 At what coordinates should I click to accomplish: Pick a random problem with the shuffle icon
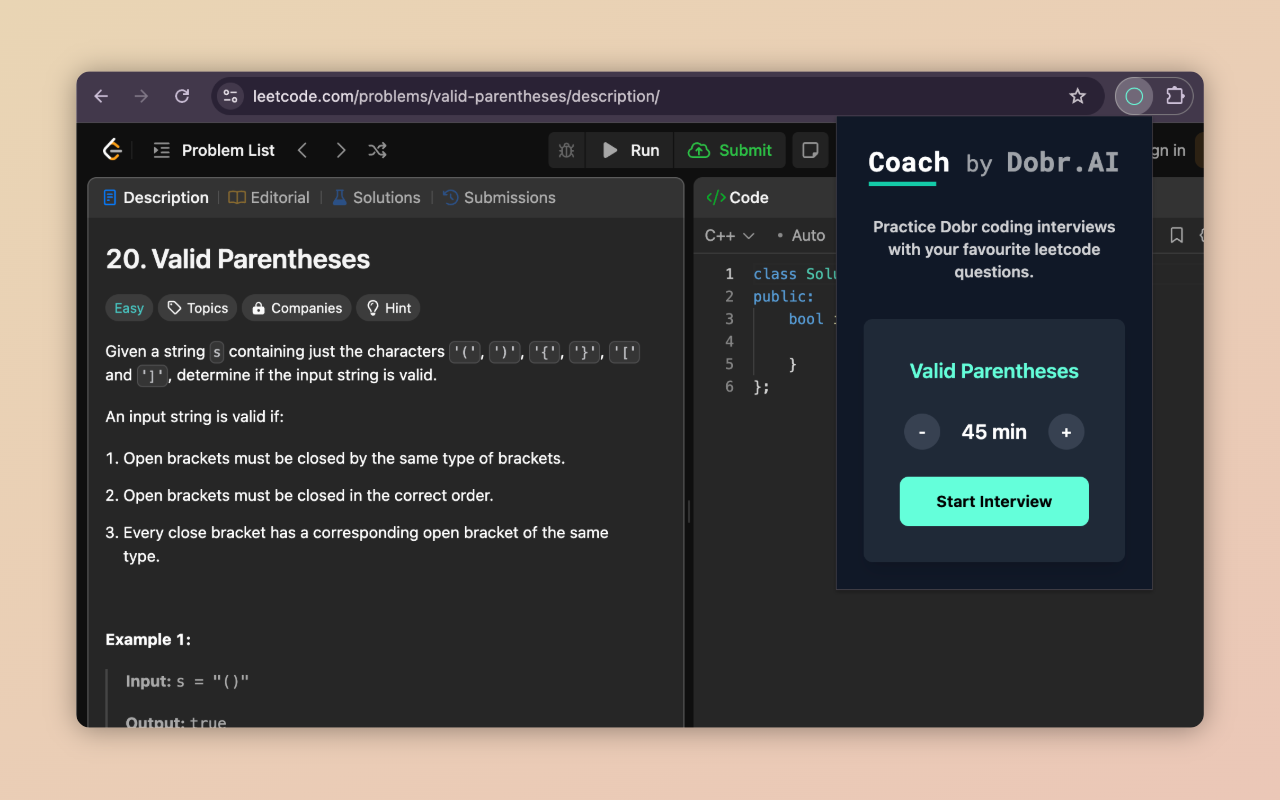(377, 149)
